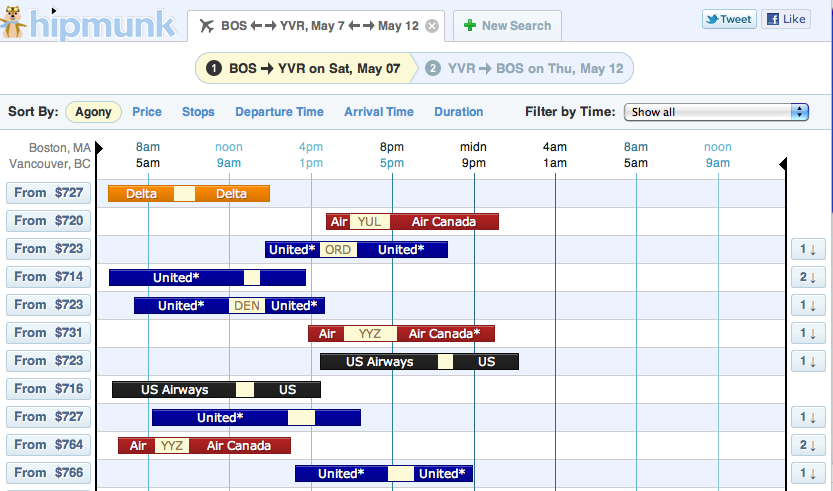Screen dimensions: 833x491
Task: Switch to leg 2 YVR → BOS on Thu
Action: [x=524, y=69]
